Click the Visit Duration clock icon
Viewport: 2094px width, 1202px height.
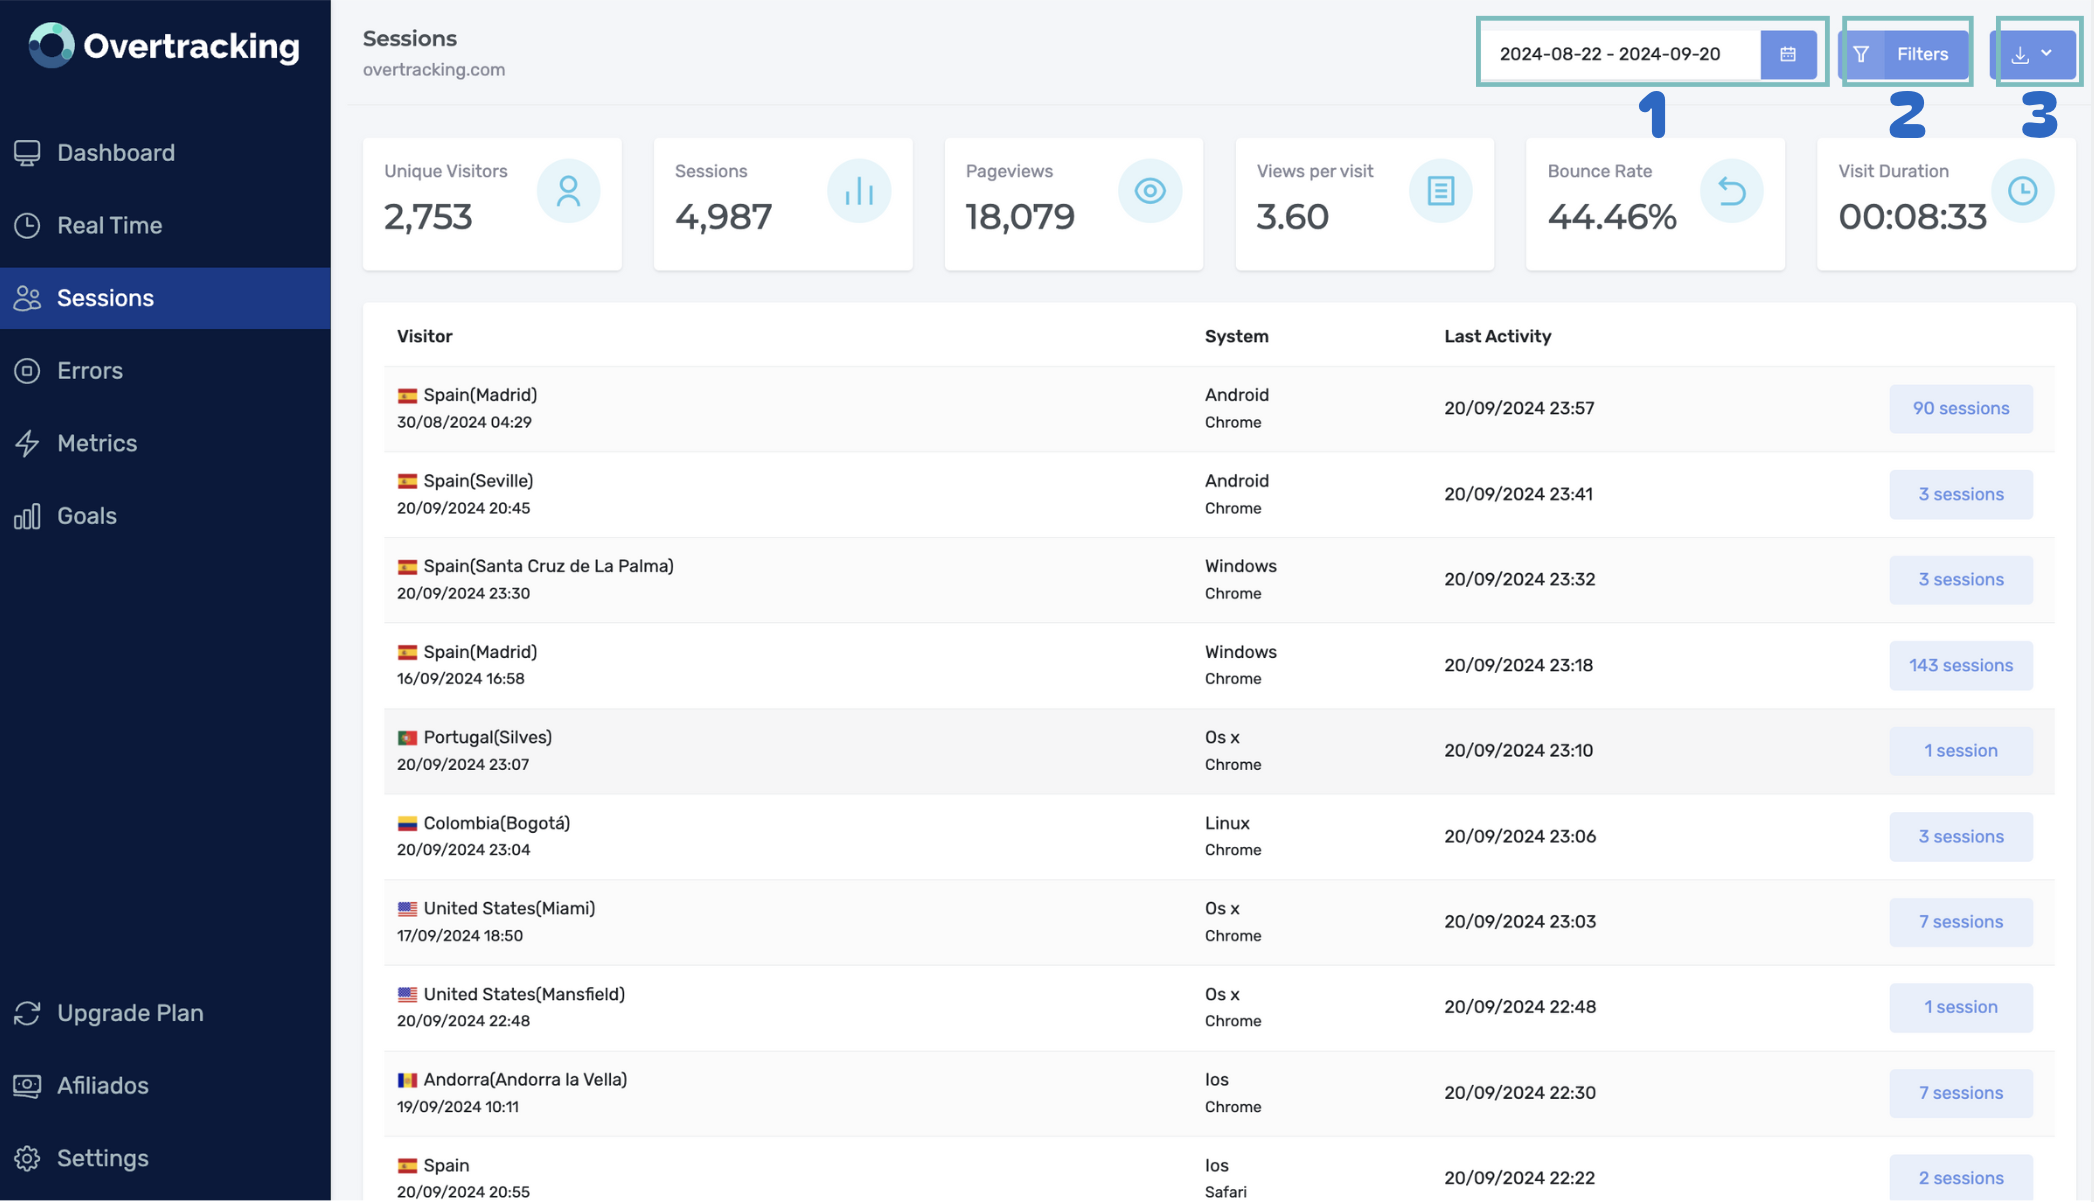(x=2023, y=190)
